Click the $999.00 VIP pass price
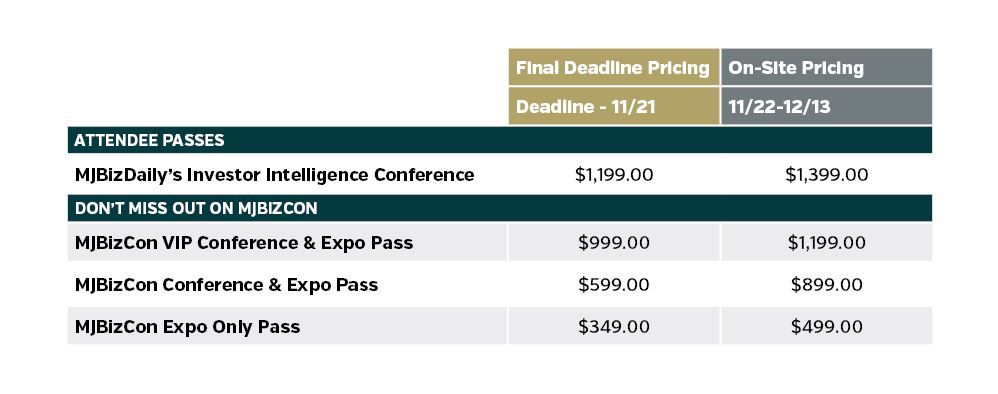The height and width of the screenshot is (394, 998). [614, 243]
